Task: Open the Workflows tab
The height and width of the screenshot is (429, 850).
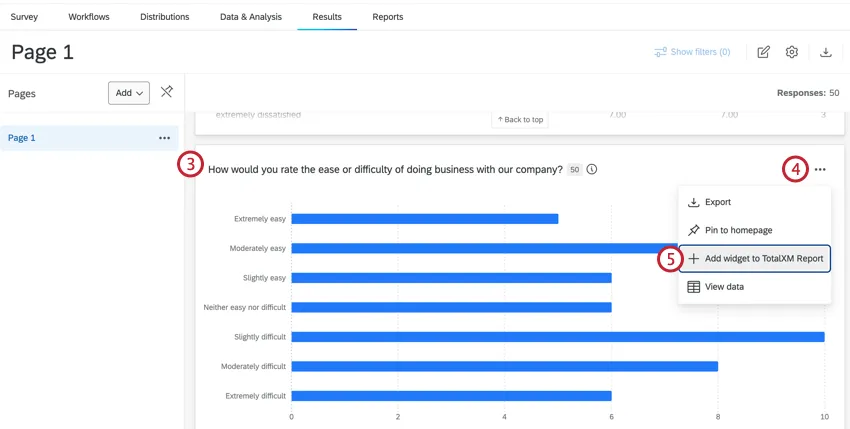Action: [x=89, y=17]
